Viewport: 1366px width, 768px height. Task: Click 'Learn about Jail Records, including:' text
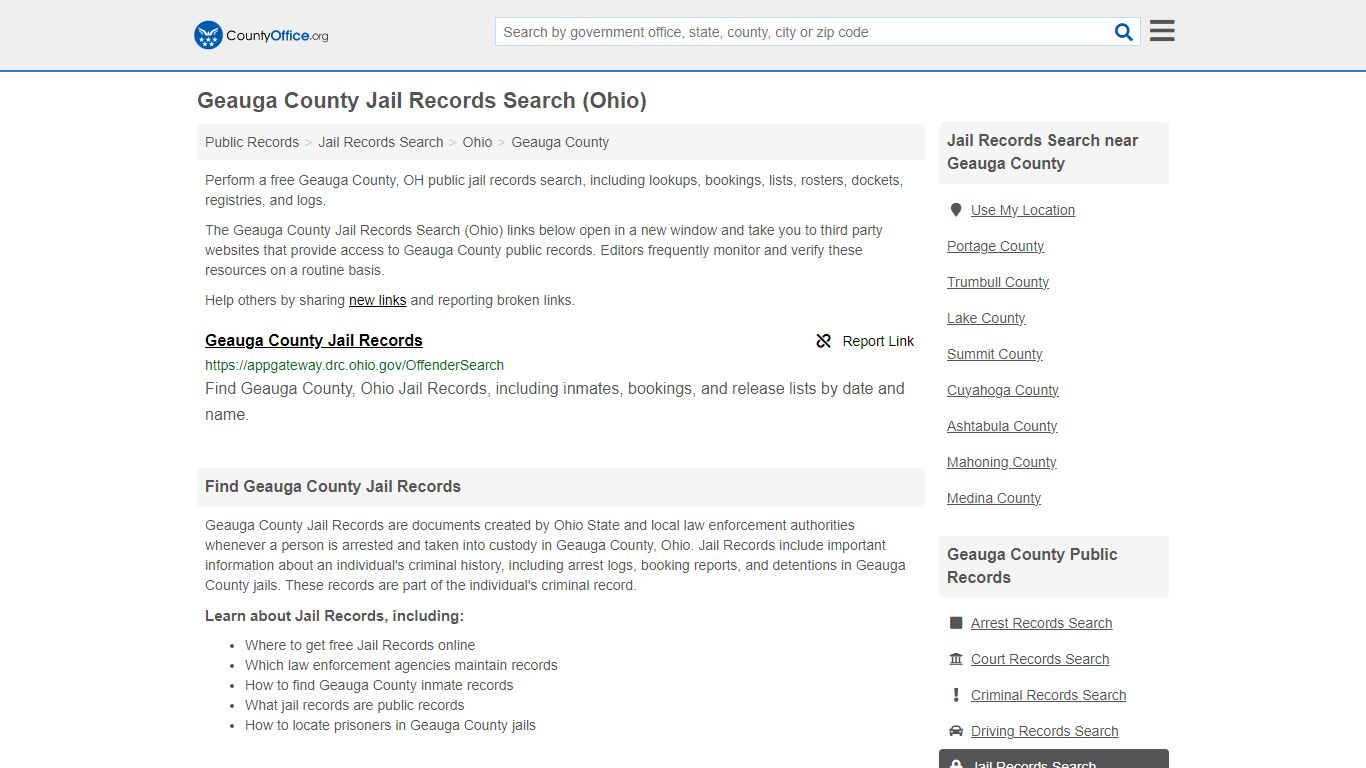click(x=334, y=616)
